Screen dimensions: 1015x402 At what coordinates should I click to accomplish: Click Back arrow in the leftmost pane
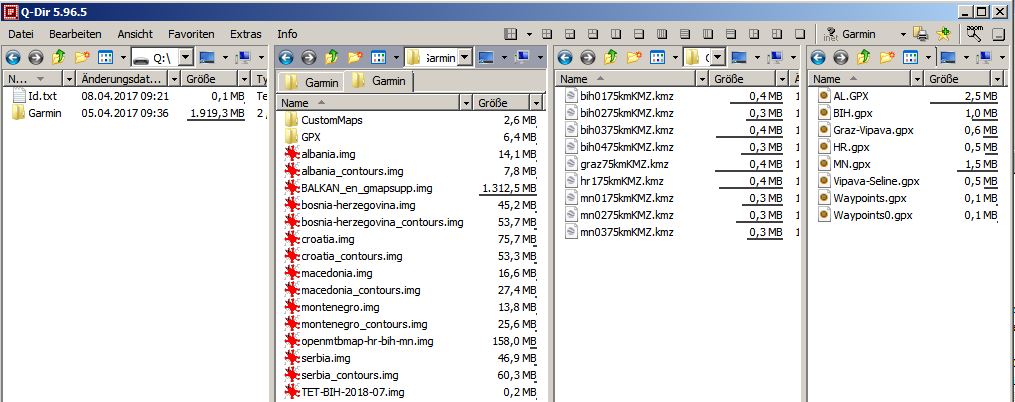click(14, 57)
